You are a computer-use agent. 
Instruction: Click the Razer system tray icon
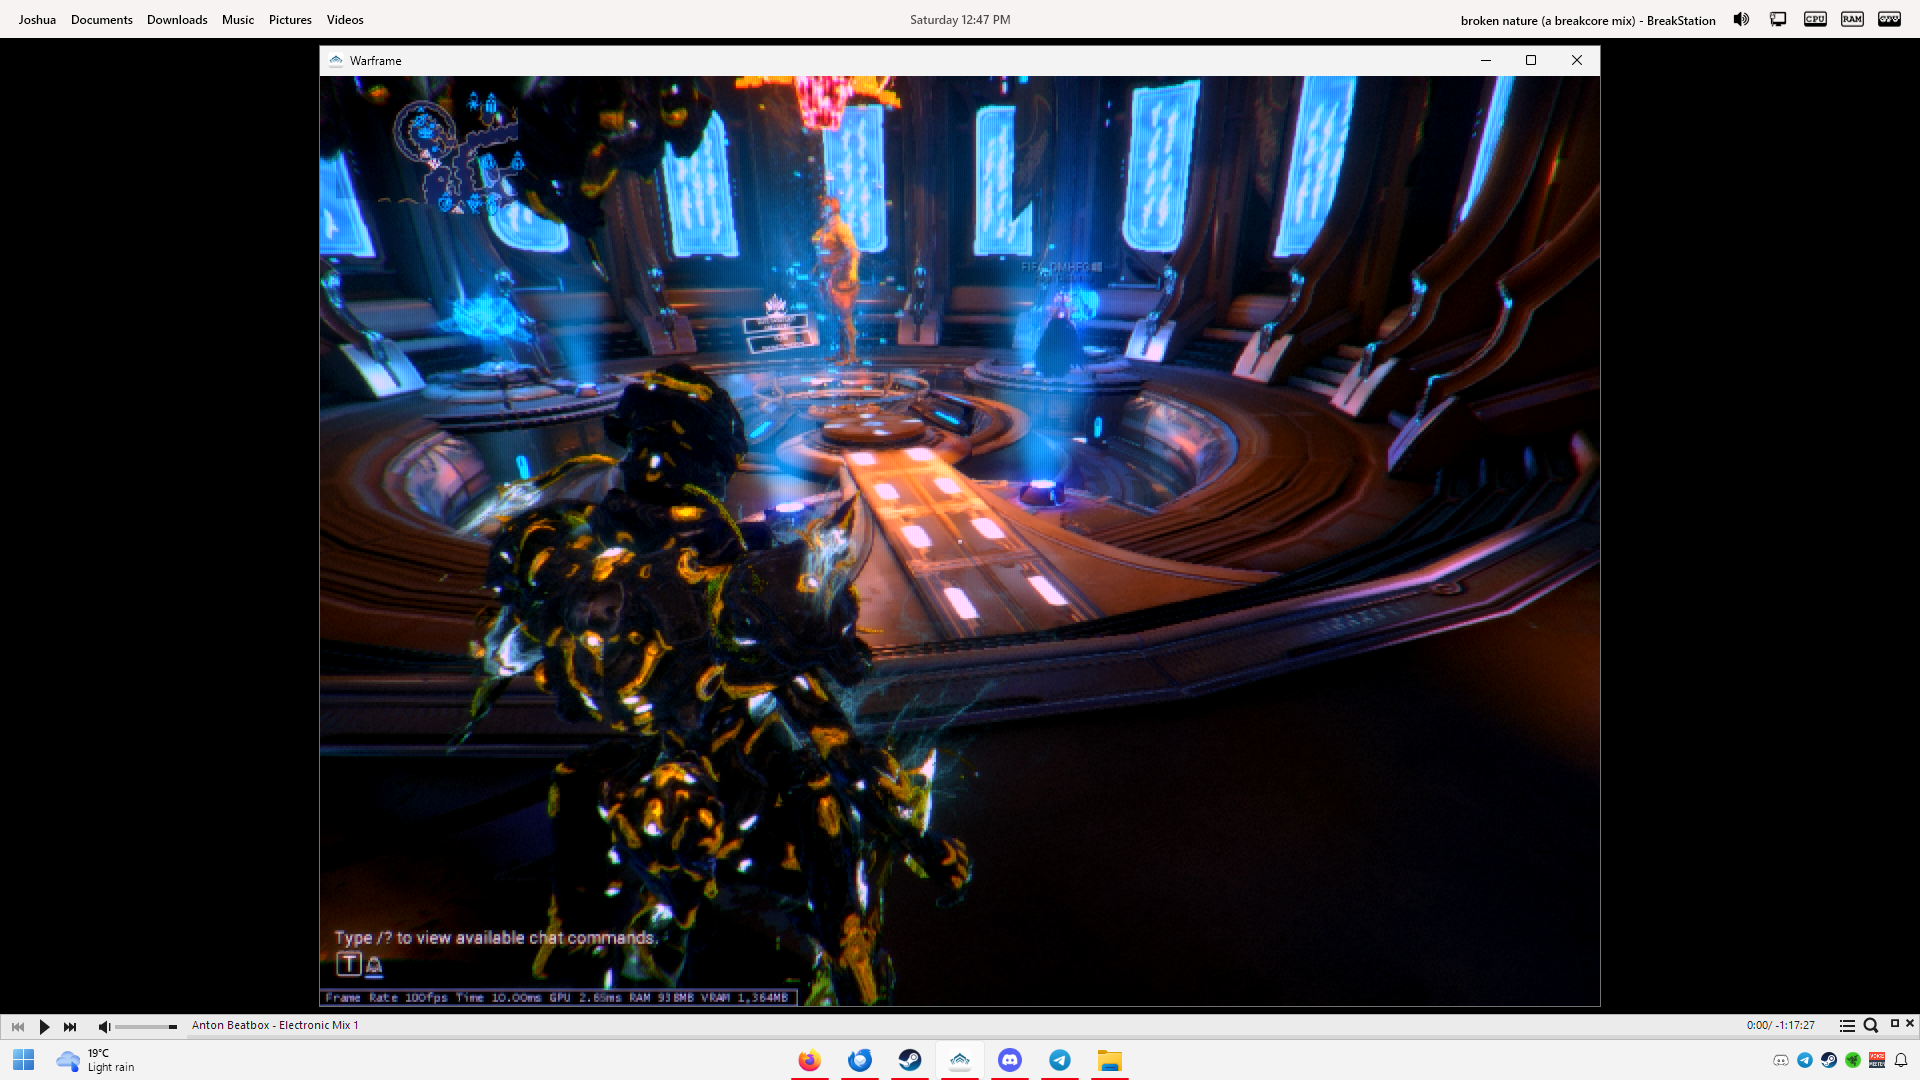[x=1853, y=1060]
